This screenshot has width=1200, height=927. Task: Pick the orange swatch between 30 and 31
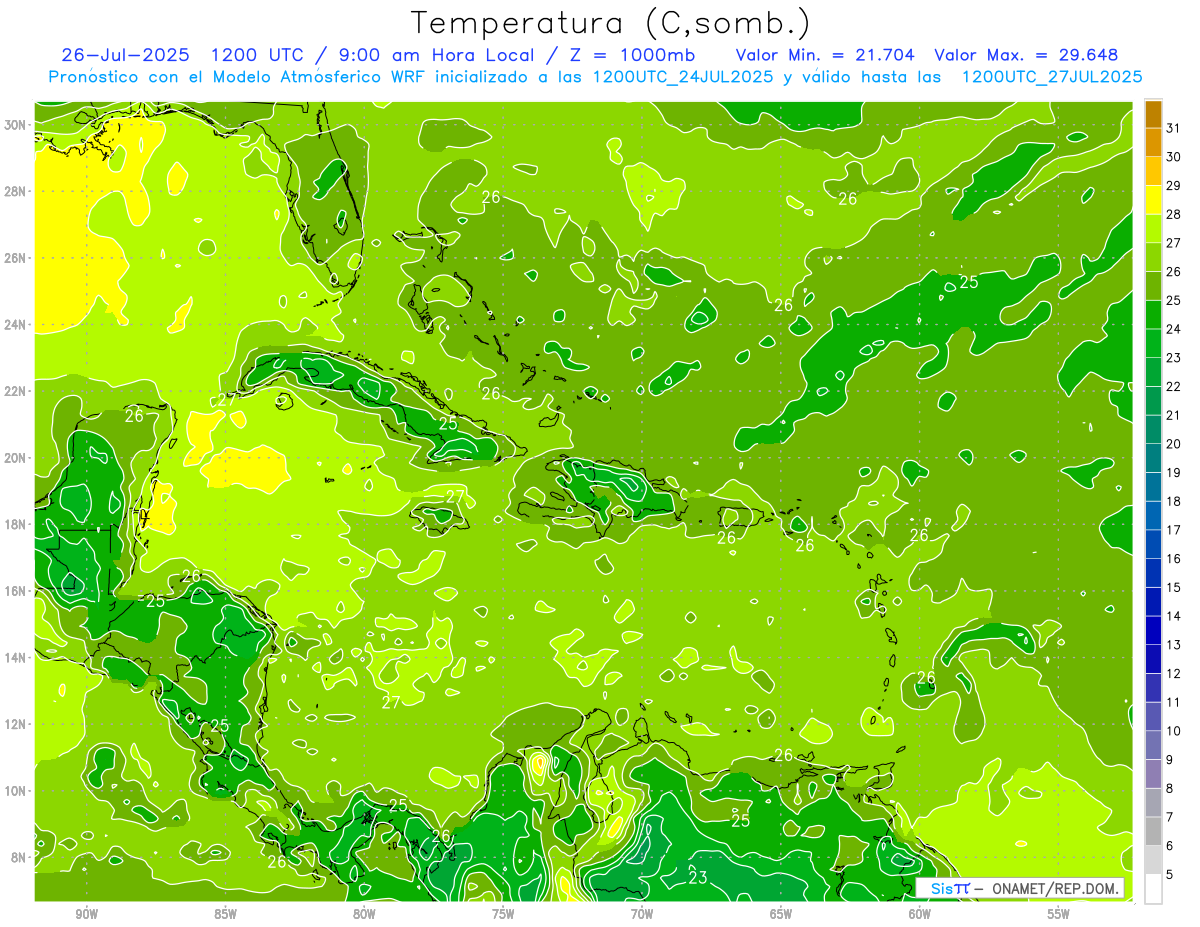click(x=1153, y=143)
